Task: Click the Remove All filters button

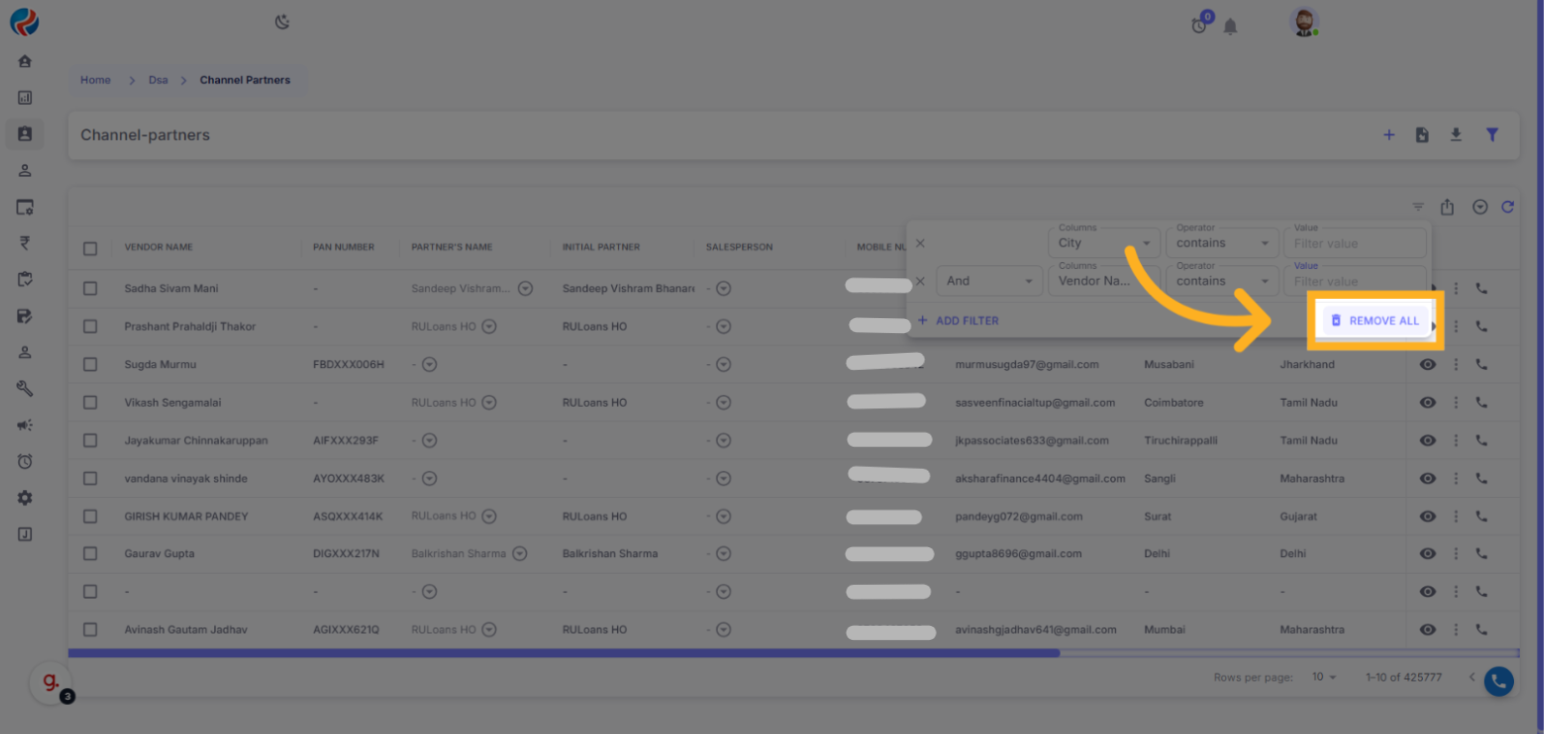Action: click(1375, 321)
